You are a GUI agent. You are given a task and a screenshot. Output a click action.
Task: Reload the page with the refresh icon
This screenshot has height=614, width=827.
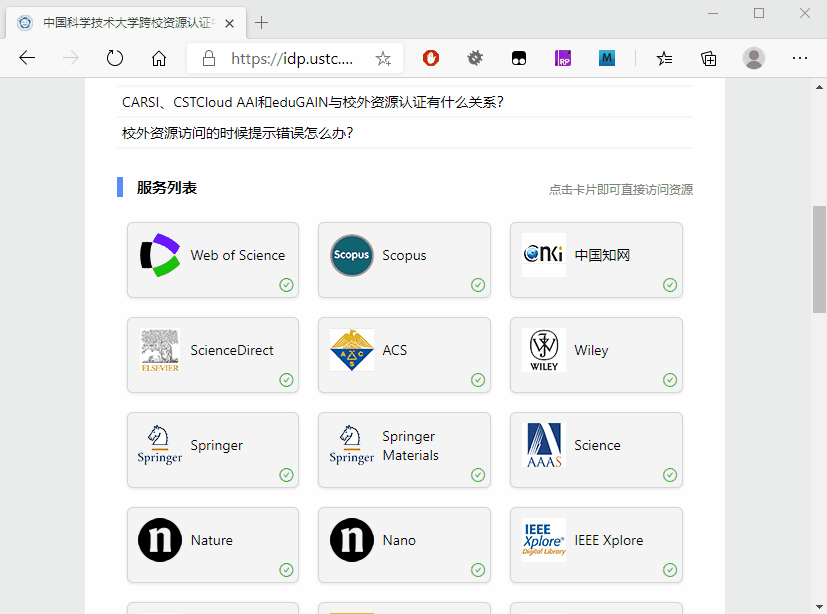(x=114, y=58)
